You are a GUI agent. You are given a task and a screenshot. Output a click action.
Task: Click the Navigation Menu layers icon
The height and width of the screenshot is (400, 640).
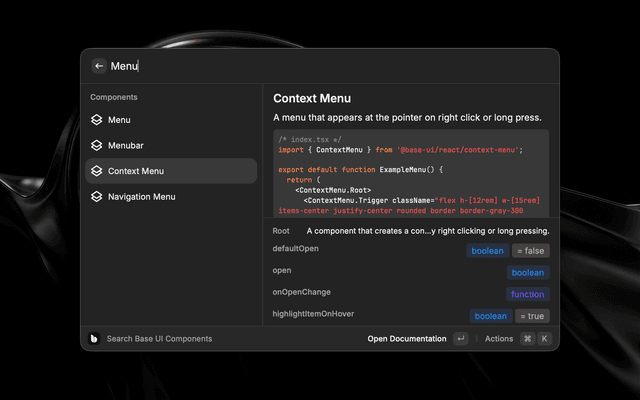click(97, 197)
